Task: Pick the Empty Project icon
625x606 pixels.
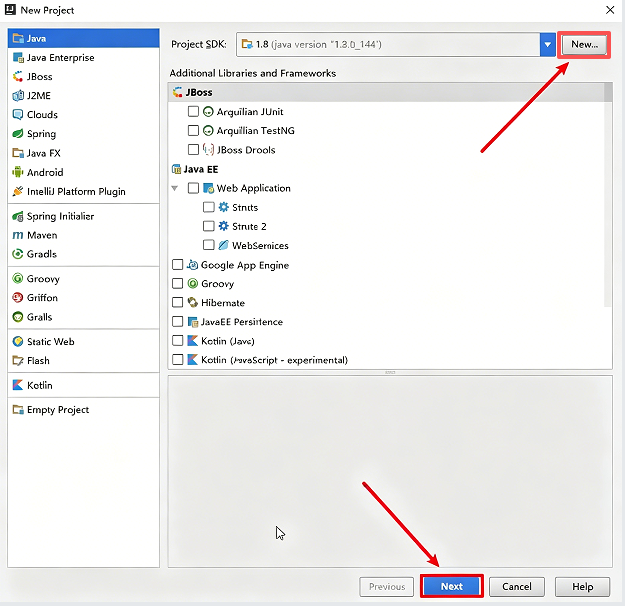Action: coord(18,410)
